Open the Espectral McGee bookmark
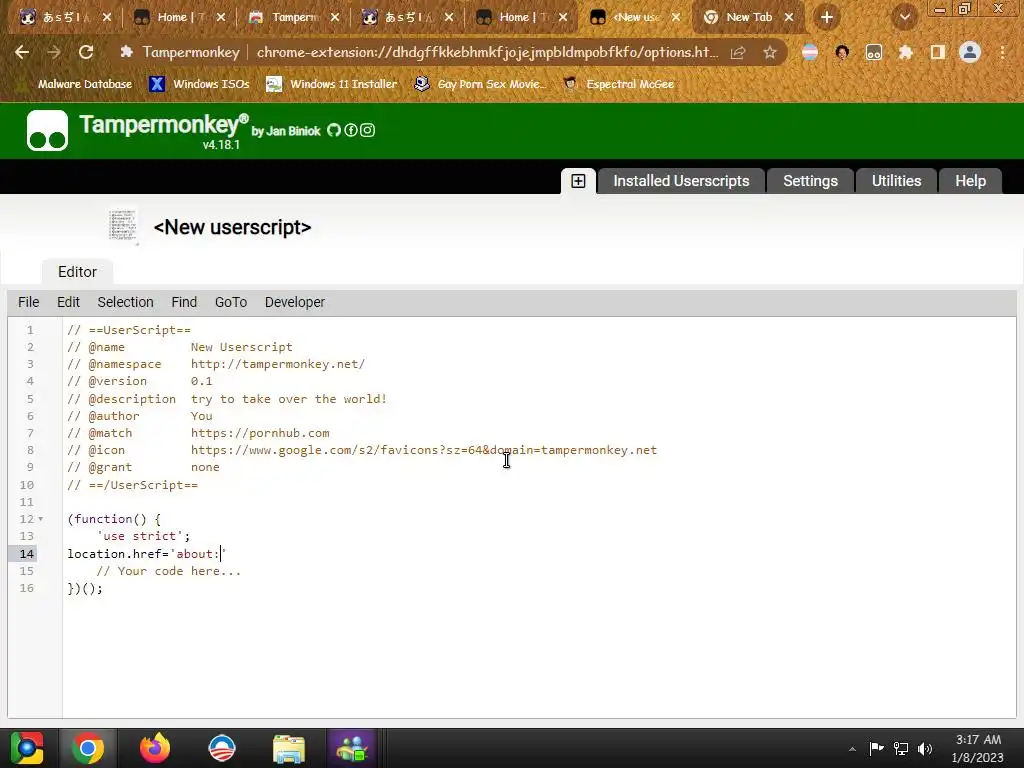The width and height of the screenshot is (1024, 768). 619,84
